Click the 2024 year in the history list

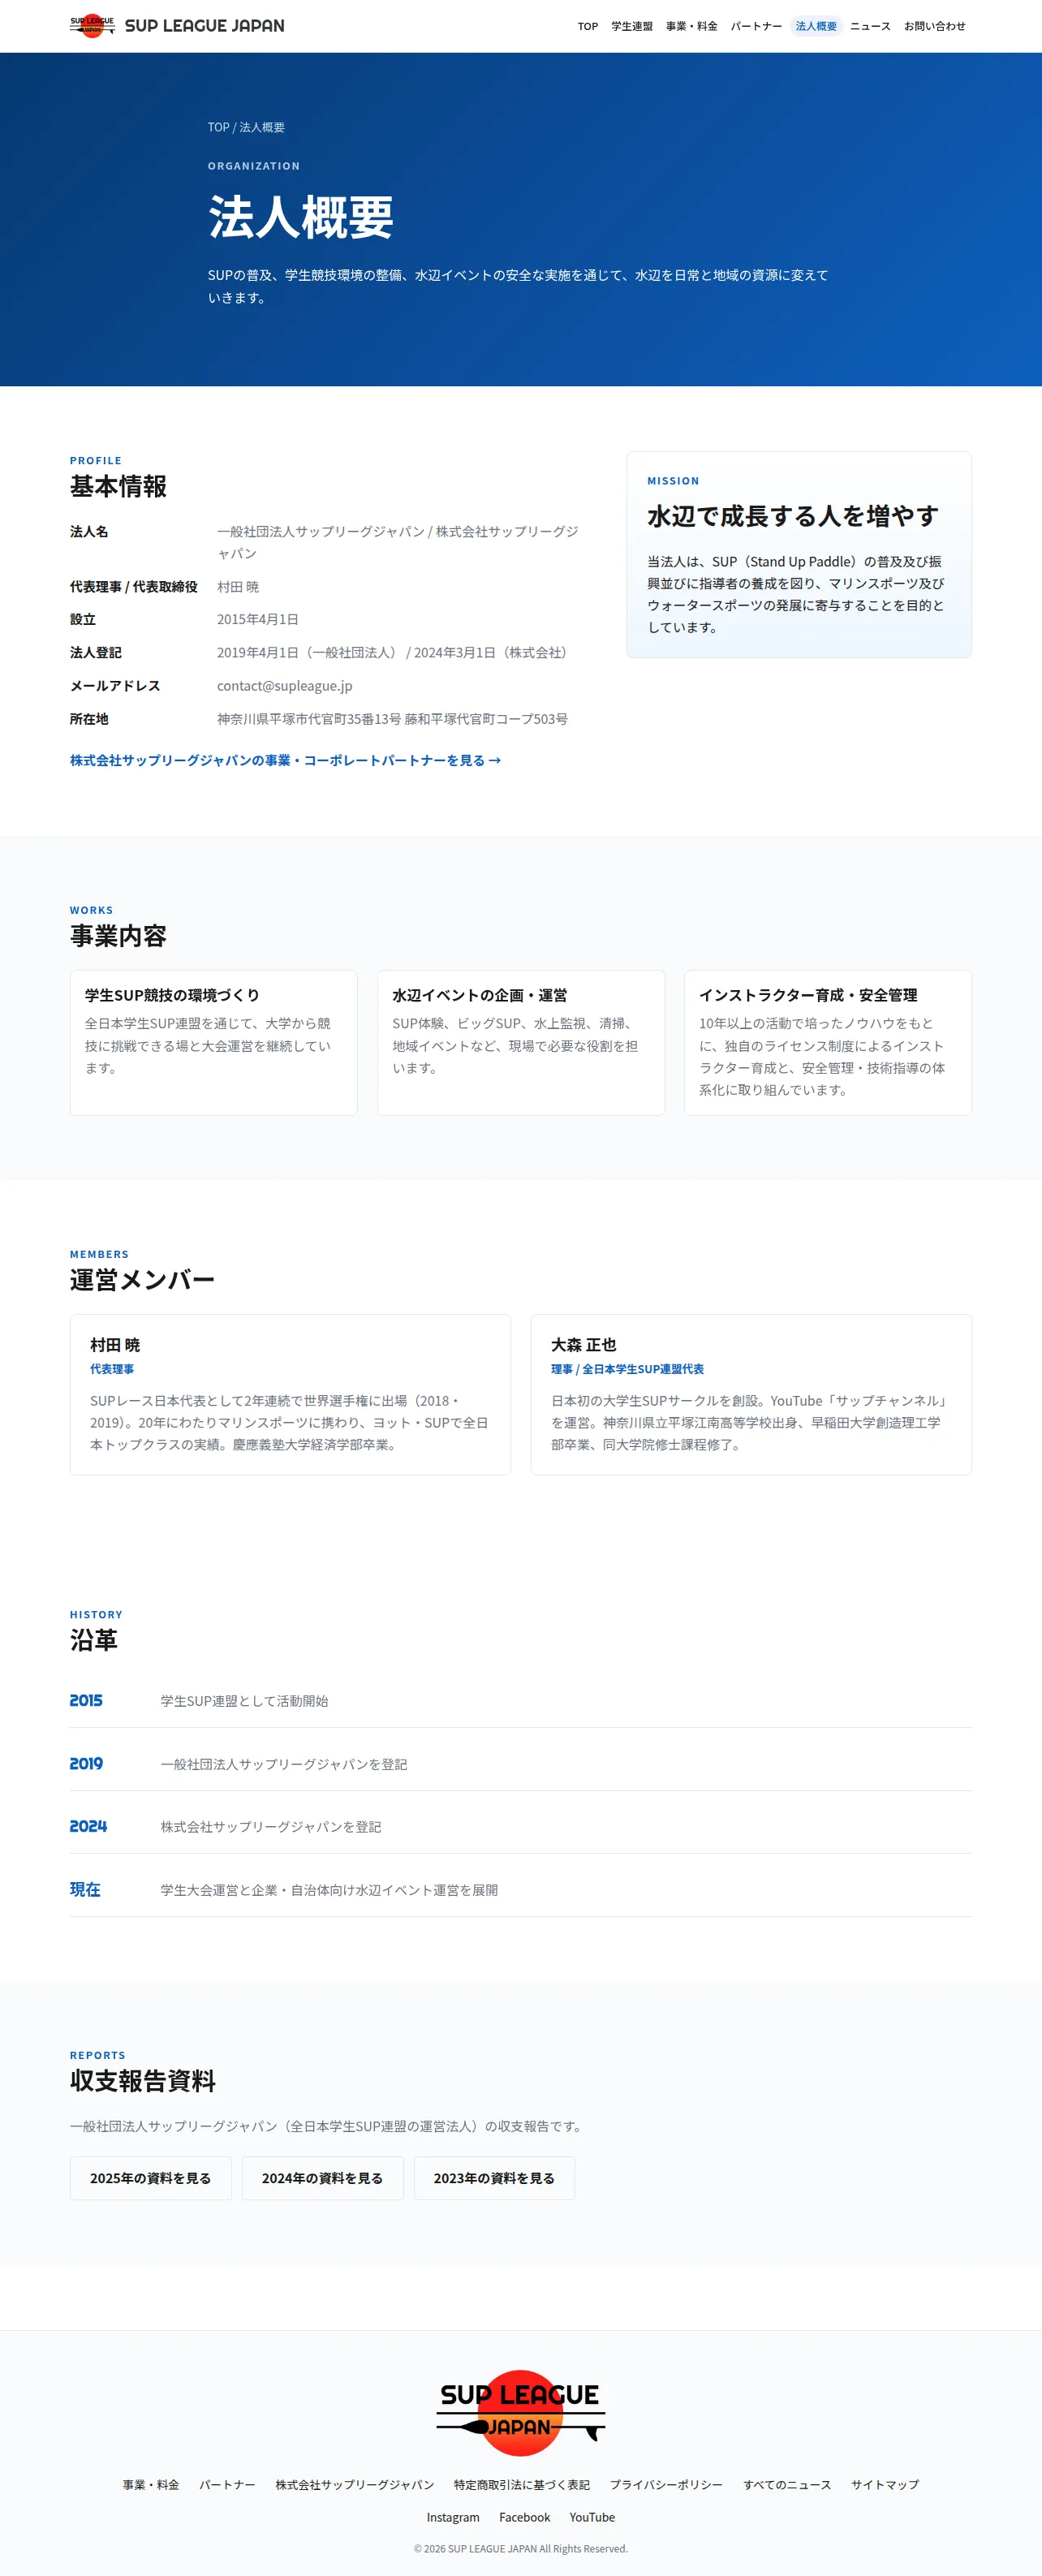coord(88,1826)
